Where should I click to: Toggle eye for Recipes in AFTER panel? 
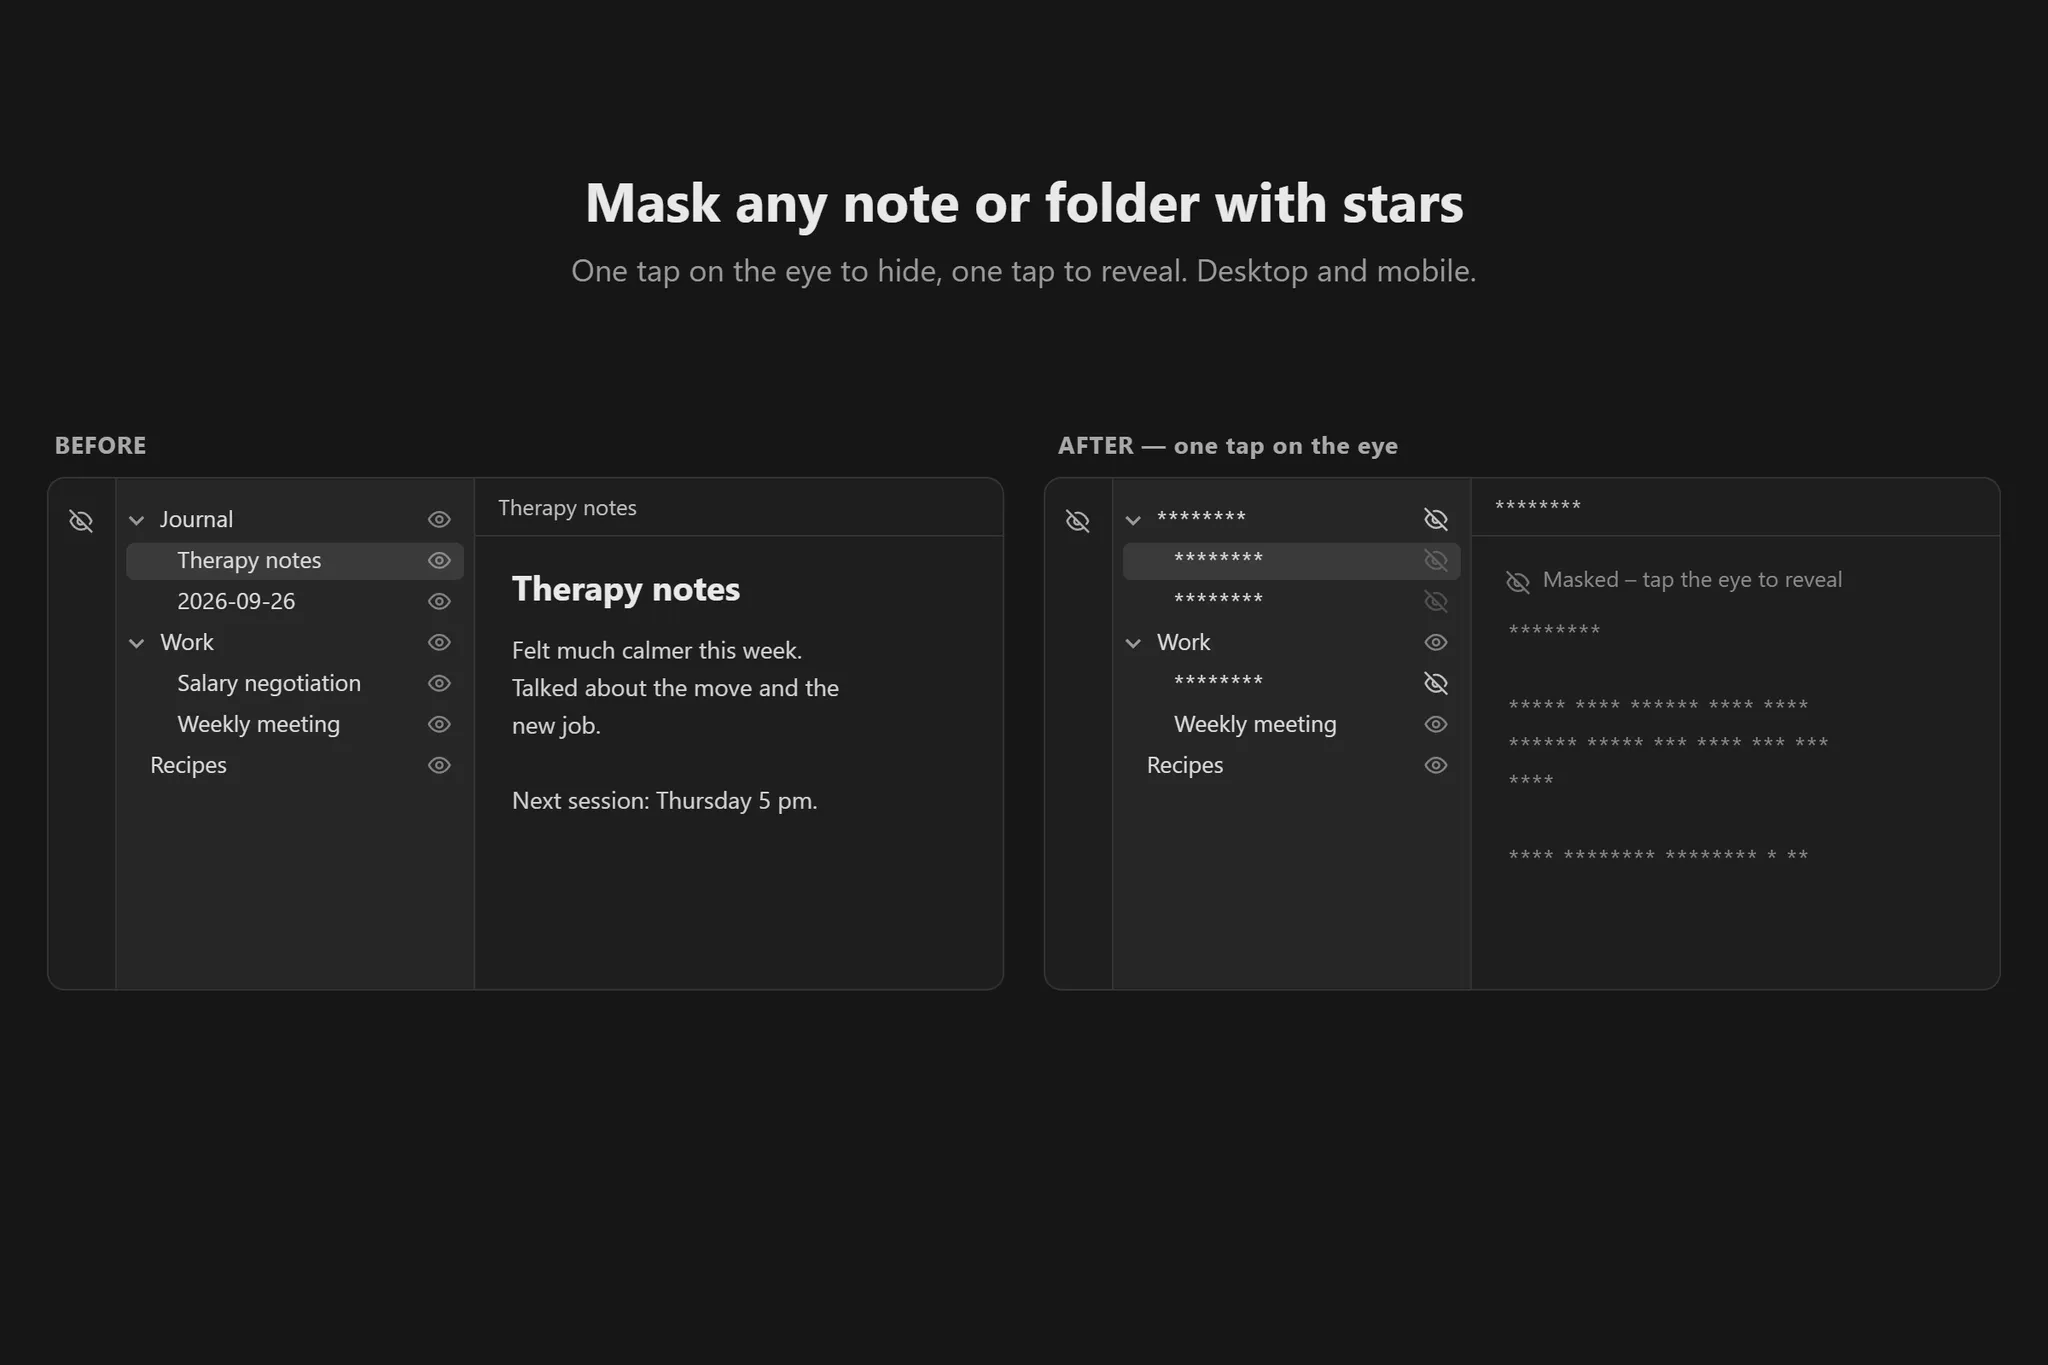[x=1436, y=765]
